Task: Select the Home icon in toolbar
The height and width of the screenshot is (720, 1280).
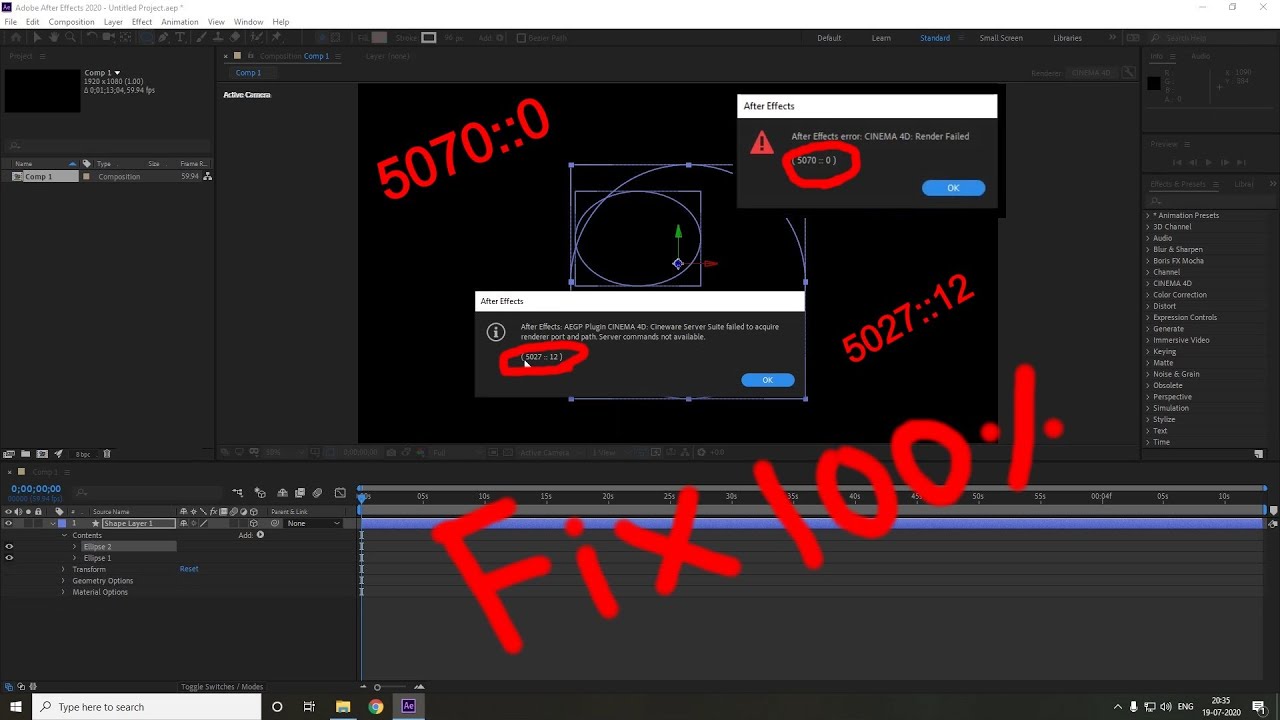Action: pyautogui.click(x=15, y=38)
